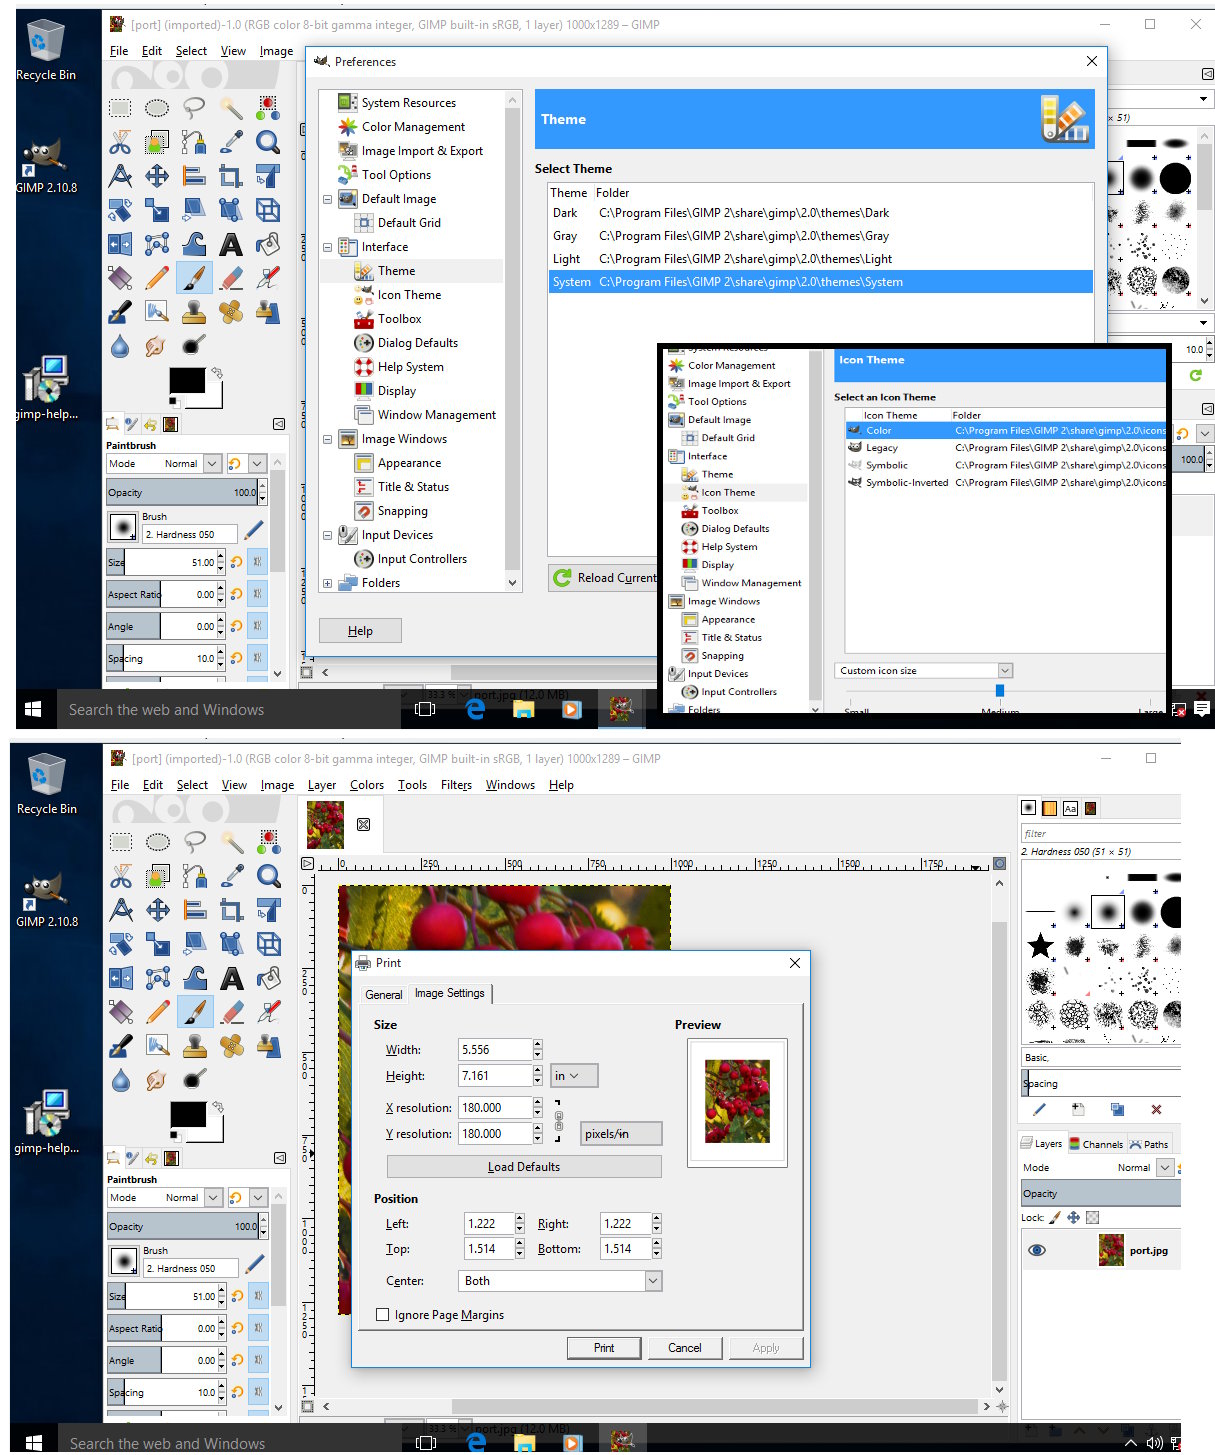Select Eraser tool in upper GIMP toolbox

tap(231, 278)
